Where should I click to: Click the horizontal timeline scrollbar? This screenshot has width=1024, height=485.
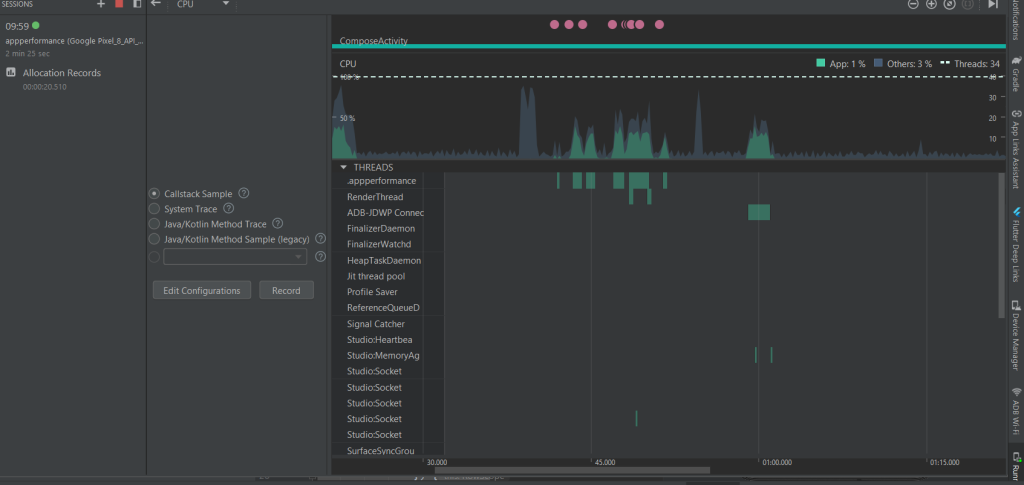point(572,470)
